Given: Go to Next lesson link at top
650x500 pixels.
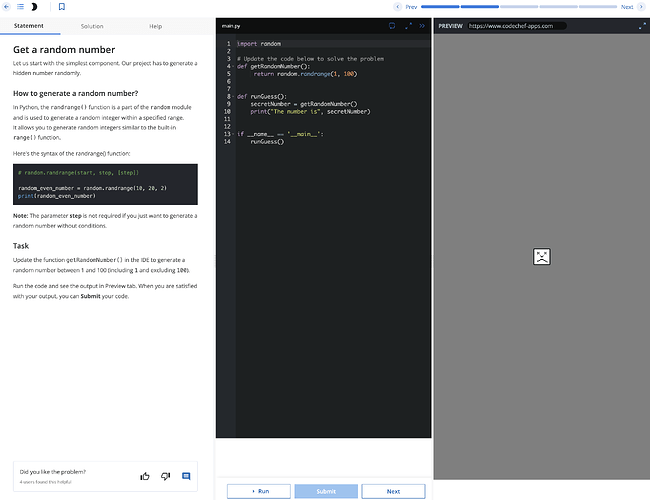Looking at the screenshot, I should click(x=627, y=7).
